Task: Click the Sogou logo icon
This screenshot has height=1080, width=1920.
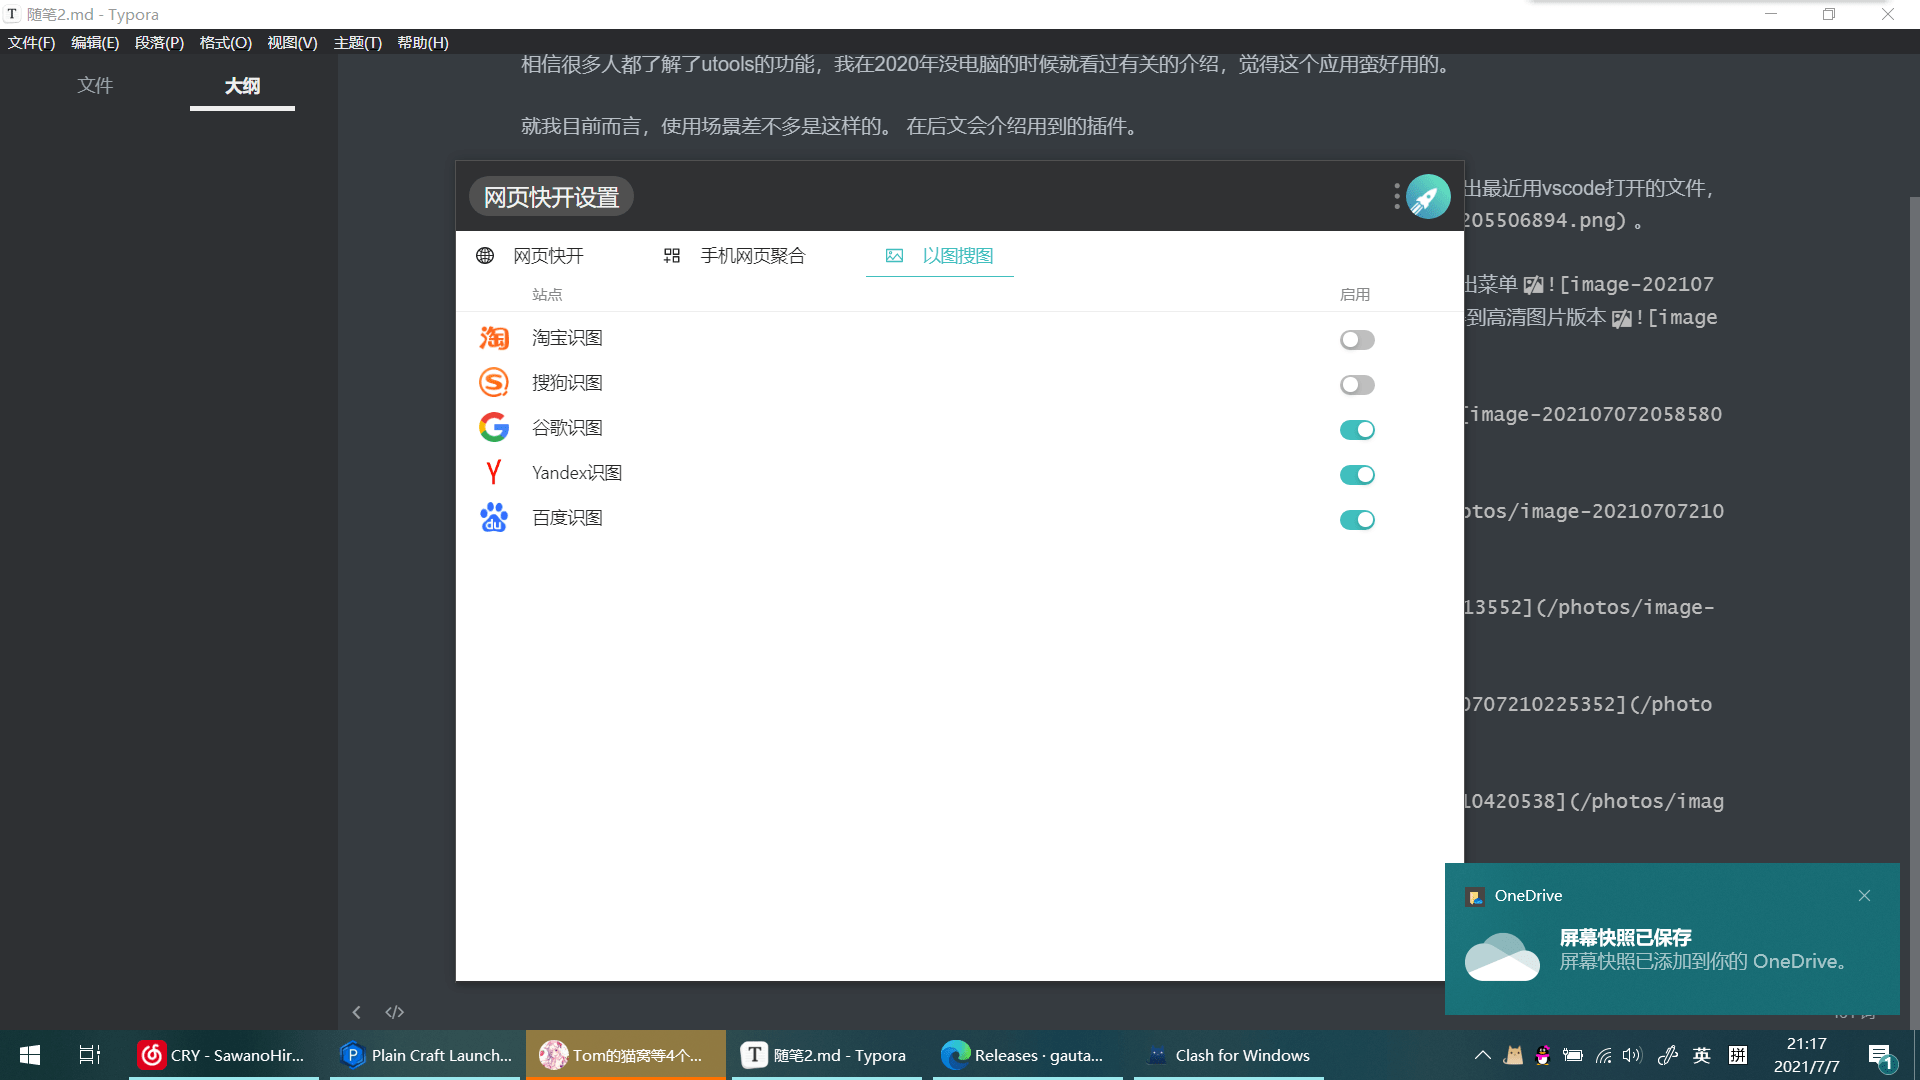Action: pos(494,383)
